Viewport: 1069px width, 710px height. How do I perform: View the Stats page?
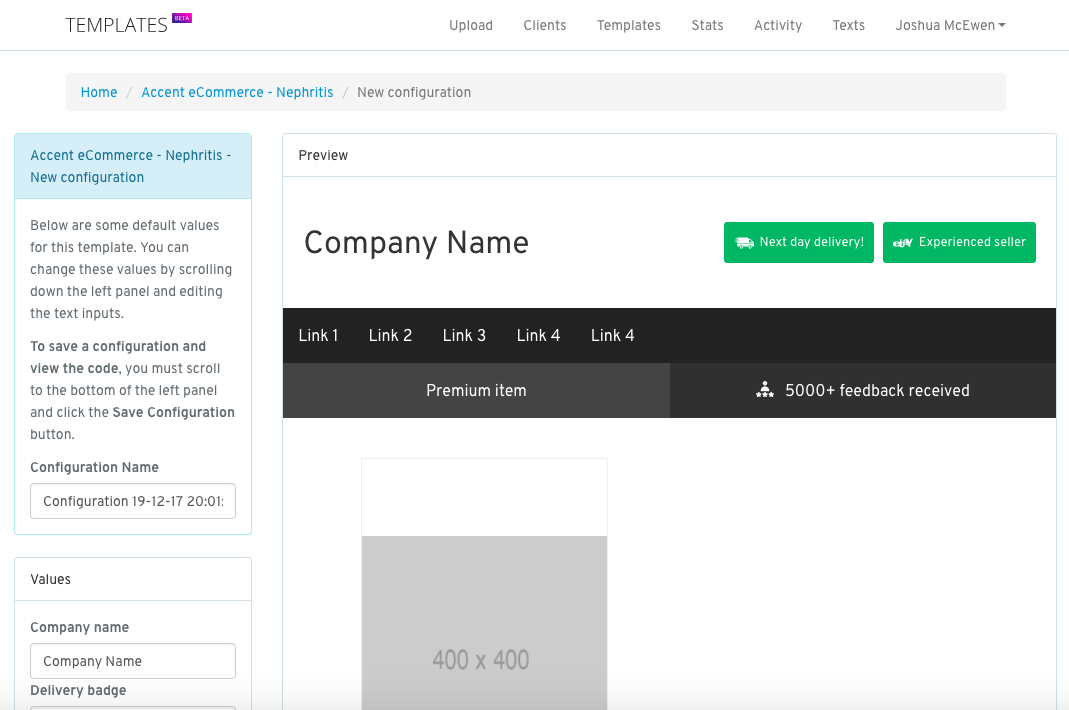point(707,25)
